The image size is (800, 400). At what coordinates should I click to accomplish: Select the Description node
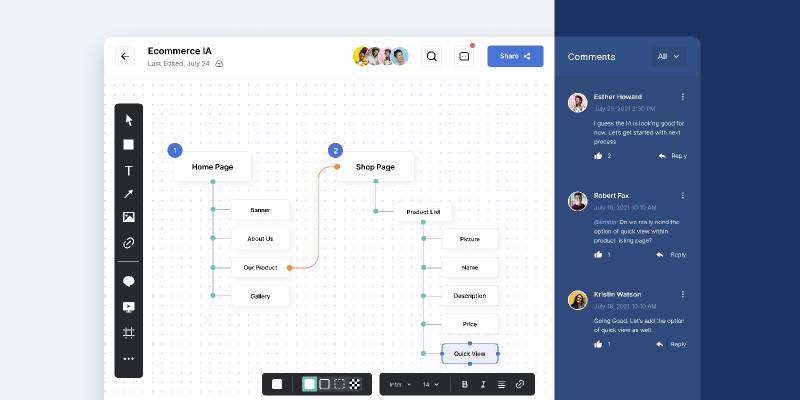pos(470,296)
